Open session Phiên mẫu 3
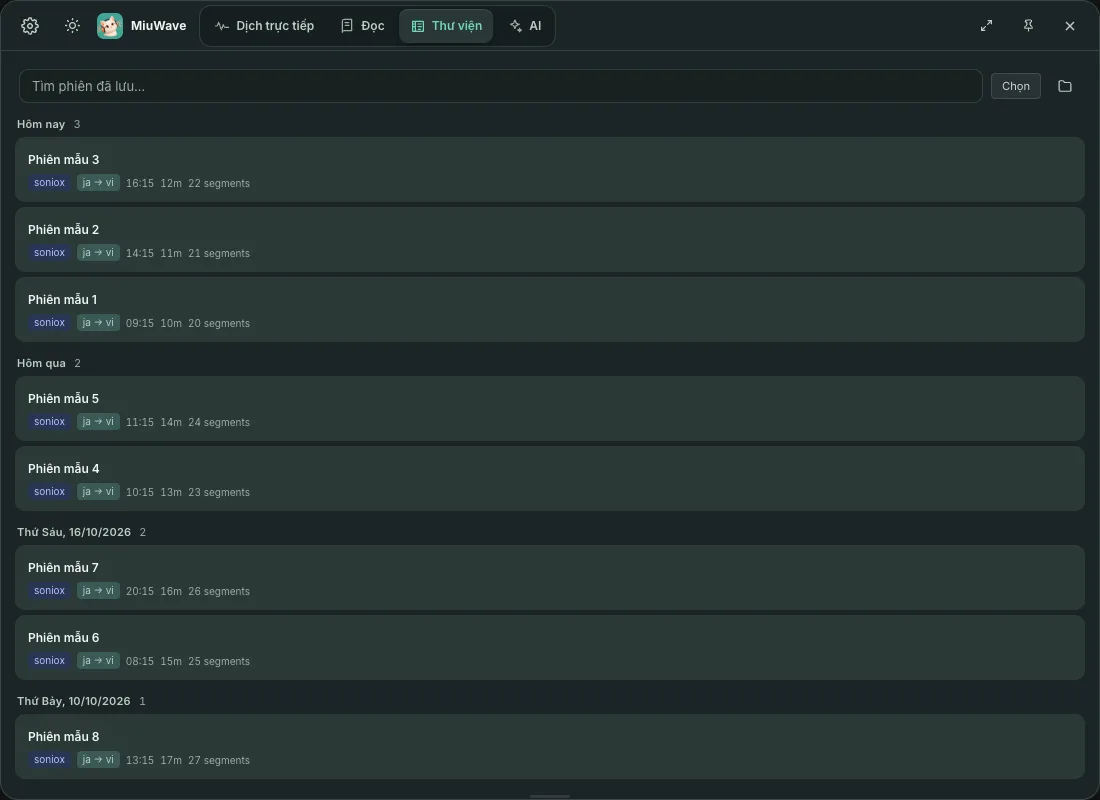Screen dimensions: 1100x800 pyautogui.click(x=550, y=170)
